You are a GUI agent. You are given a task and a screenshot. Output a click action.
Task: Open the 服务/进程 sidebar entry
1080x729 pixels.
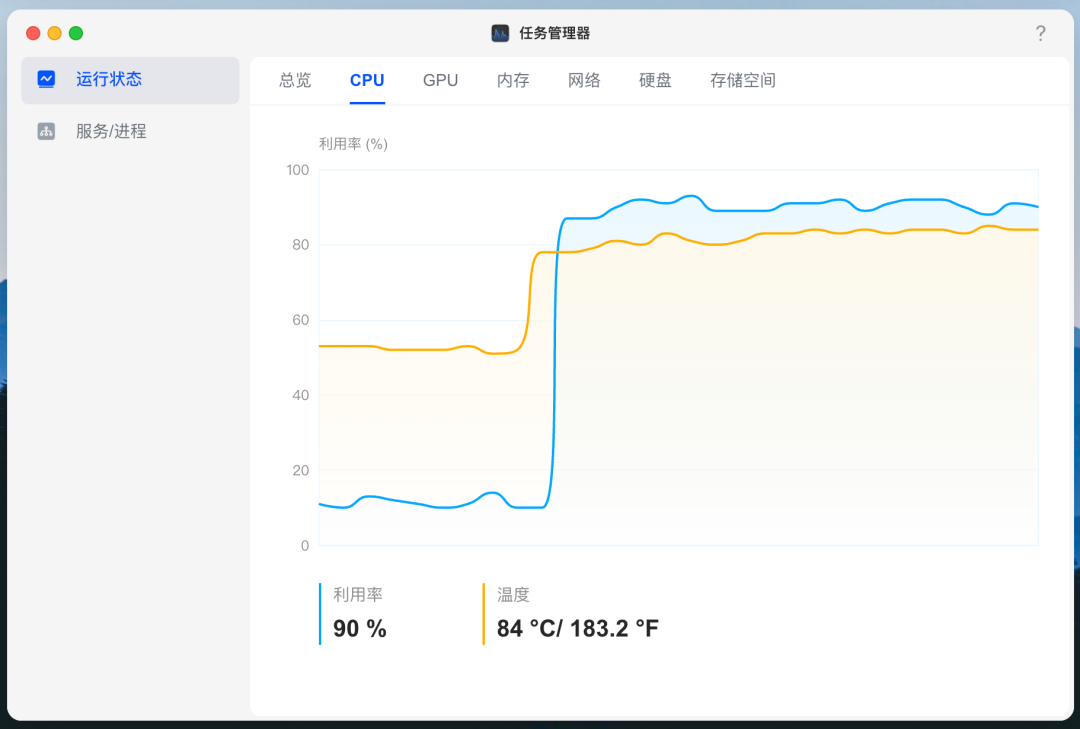click(x=130, y=131)
